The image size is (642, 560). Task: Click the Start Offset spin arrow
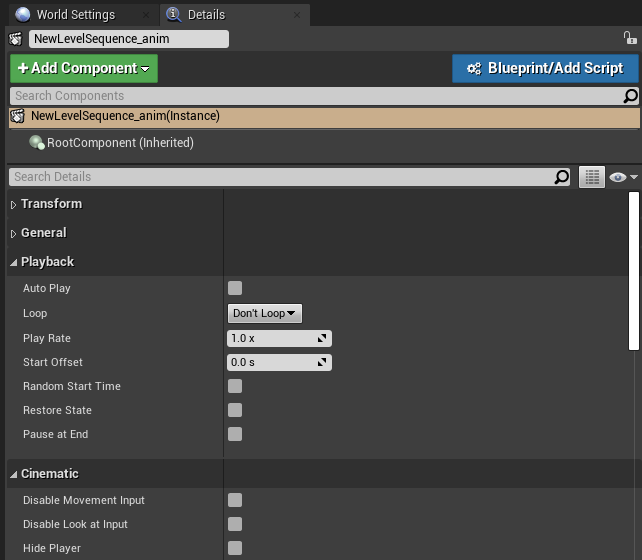[322, 362]
